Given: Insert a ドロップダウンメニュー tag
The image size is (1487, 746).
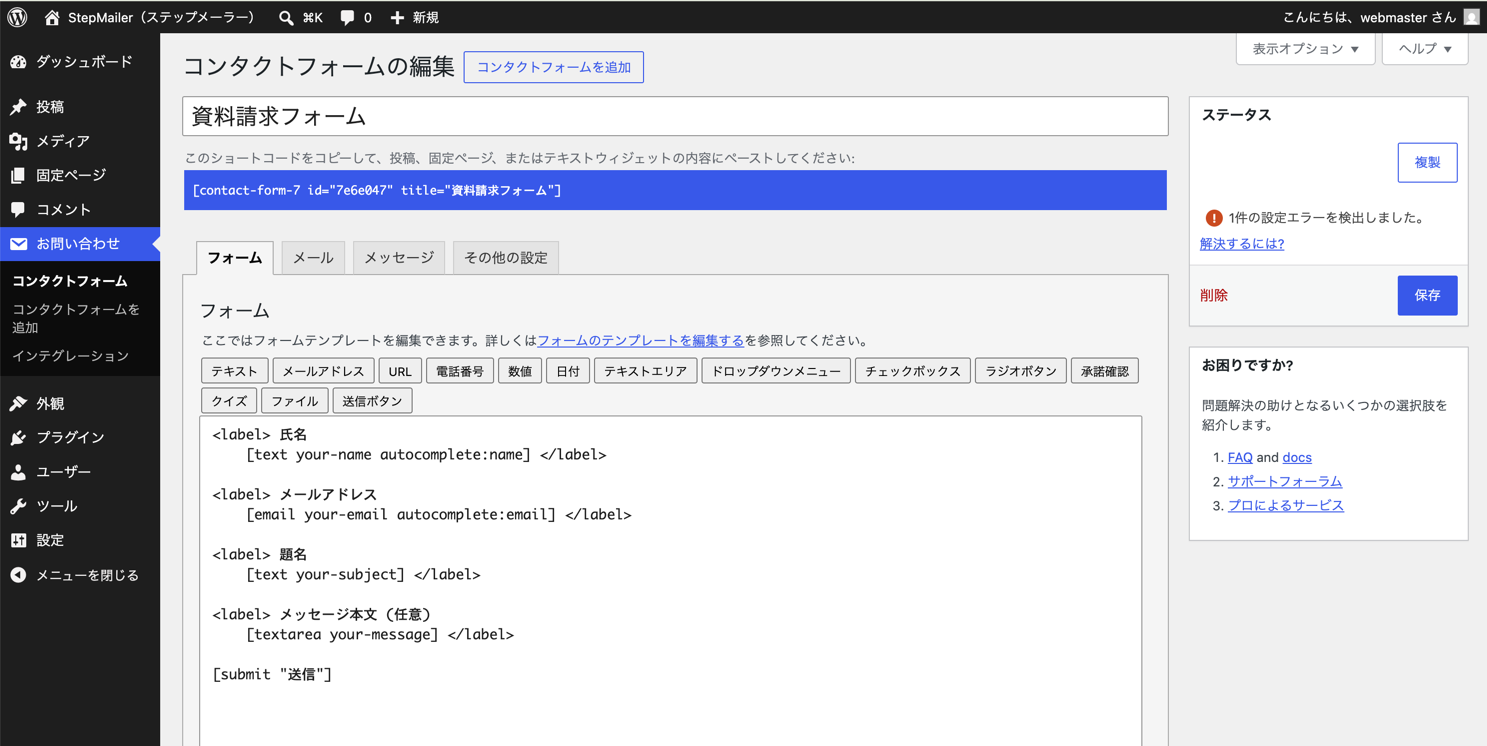Looking at the screenshot, I should (x=776, y=371).
